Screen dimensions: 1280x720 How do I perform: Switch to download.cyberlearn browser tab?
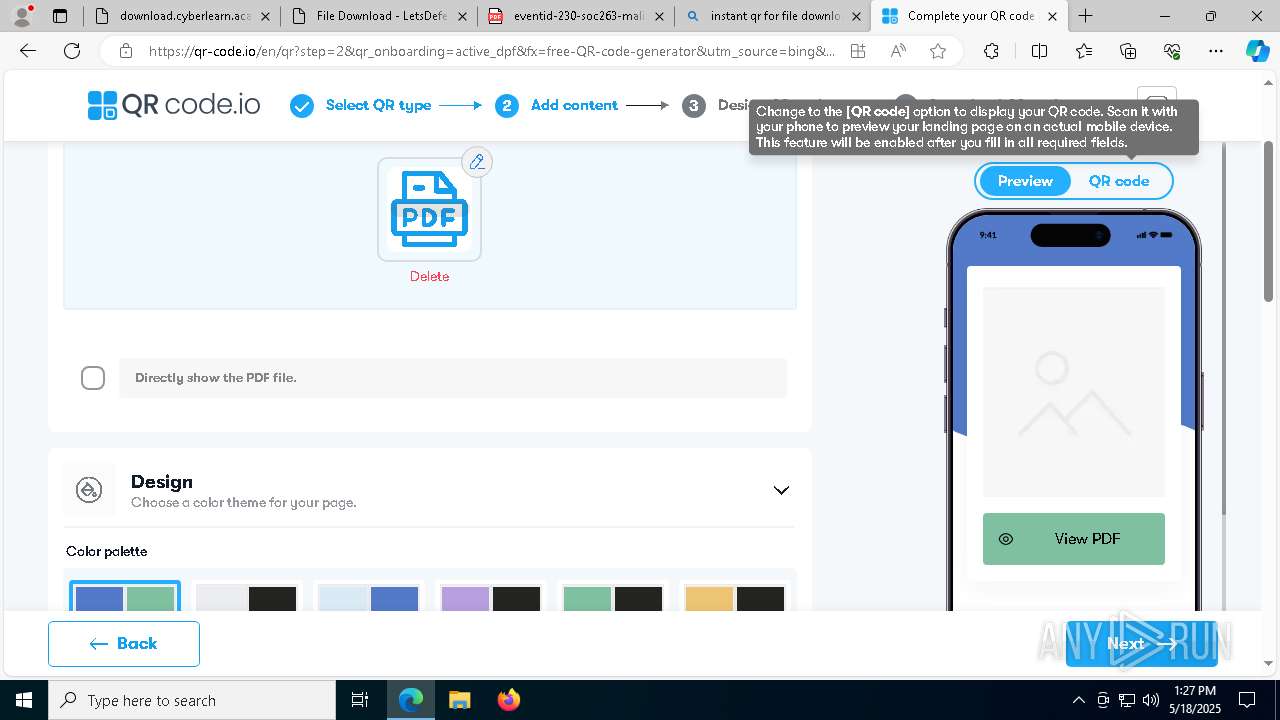[180, 16]
